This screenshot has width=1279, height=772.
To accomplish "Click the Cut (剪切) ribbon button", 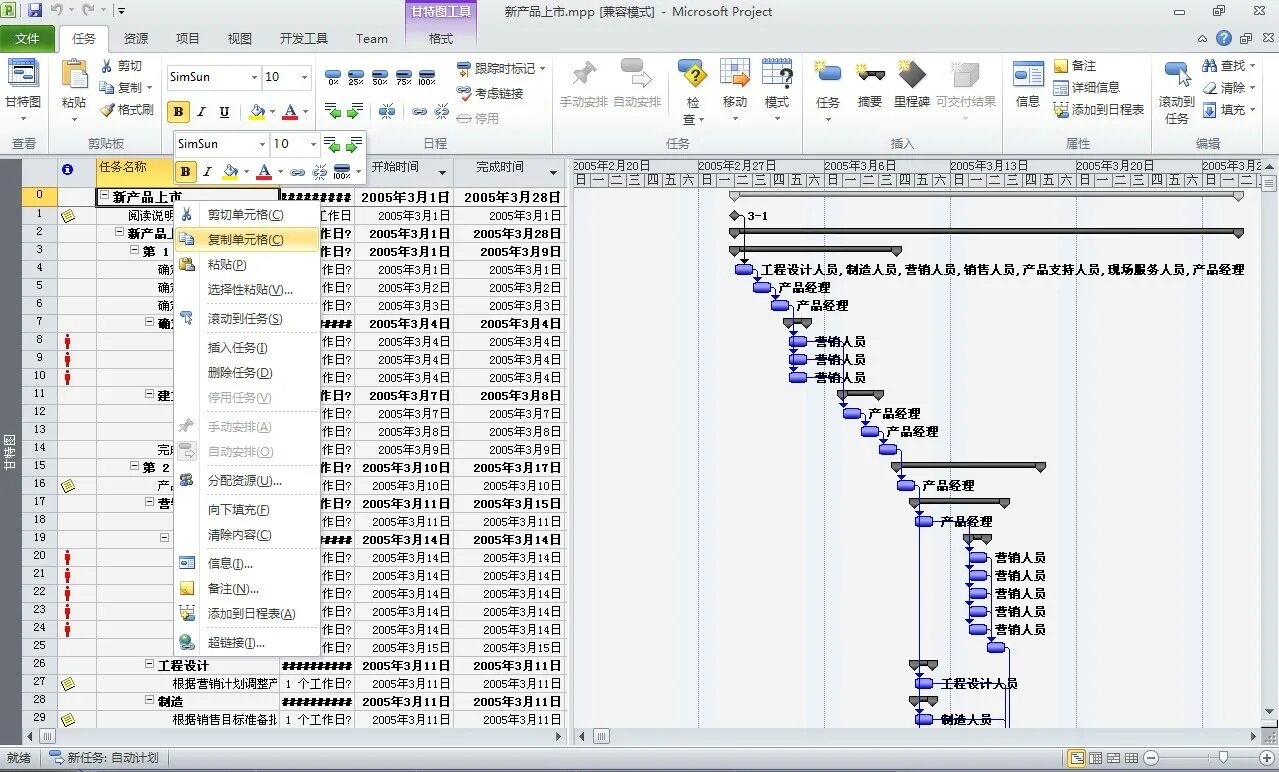I will coord(122,66).
